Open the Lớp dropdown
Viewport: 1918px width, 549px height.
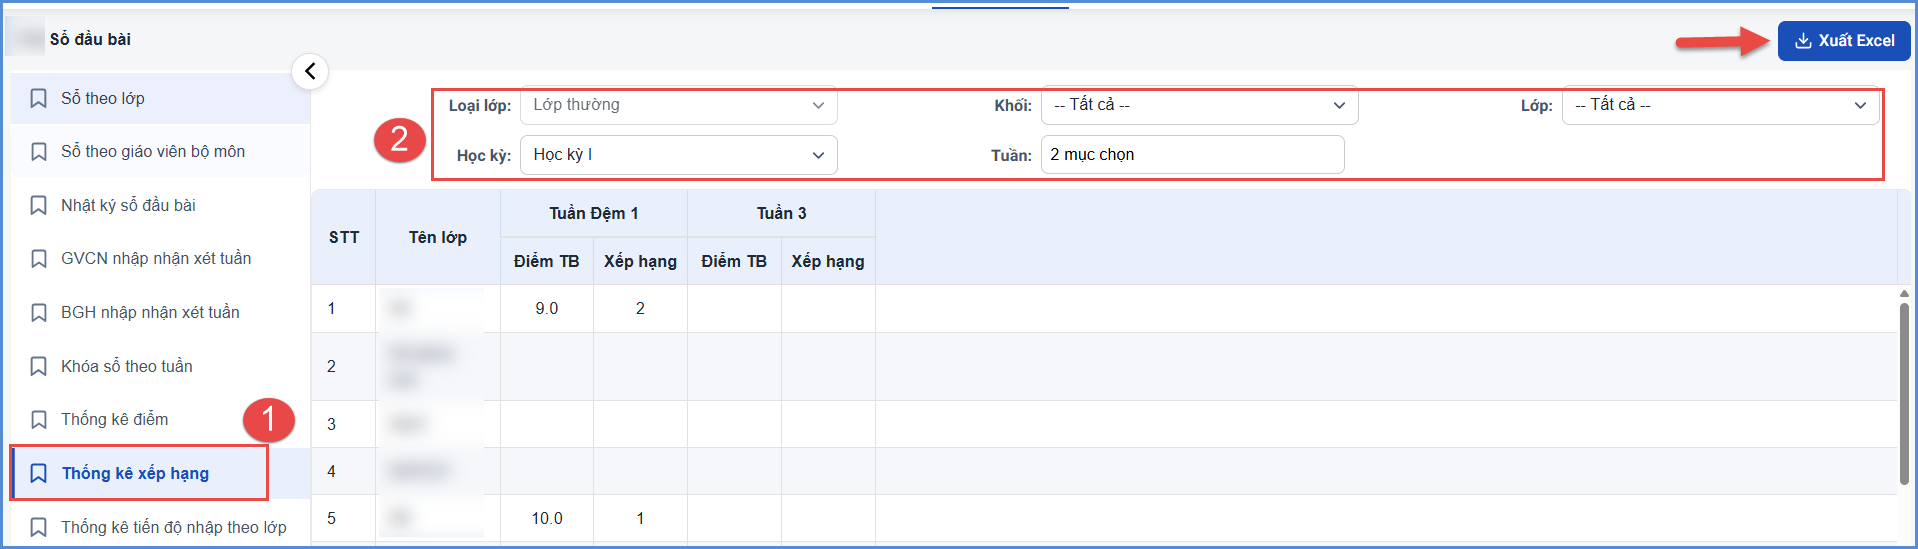1720,105
